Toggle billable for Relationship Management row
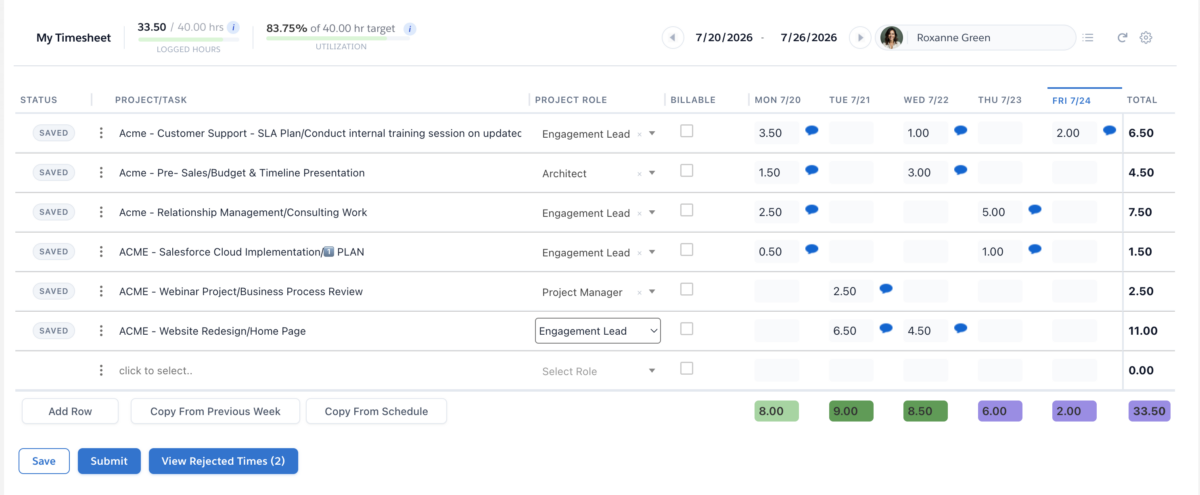The image size is (1200, 495). [x=686, y=210]
